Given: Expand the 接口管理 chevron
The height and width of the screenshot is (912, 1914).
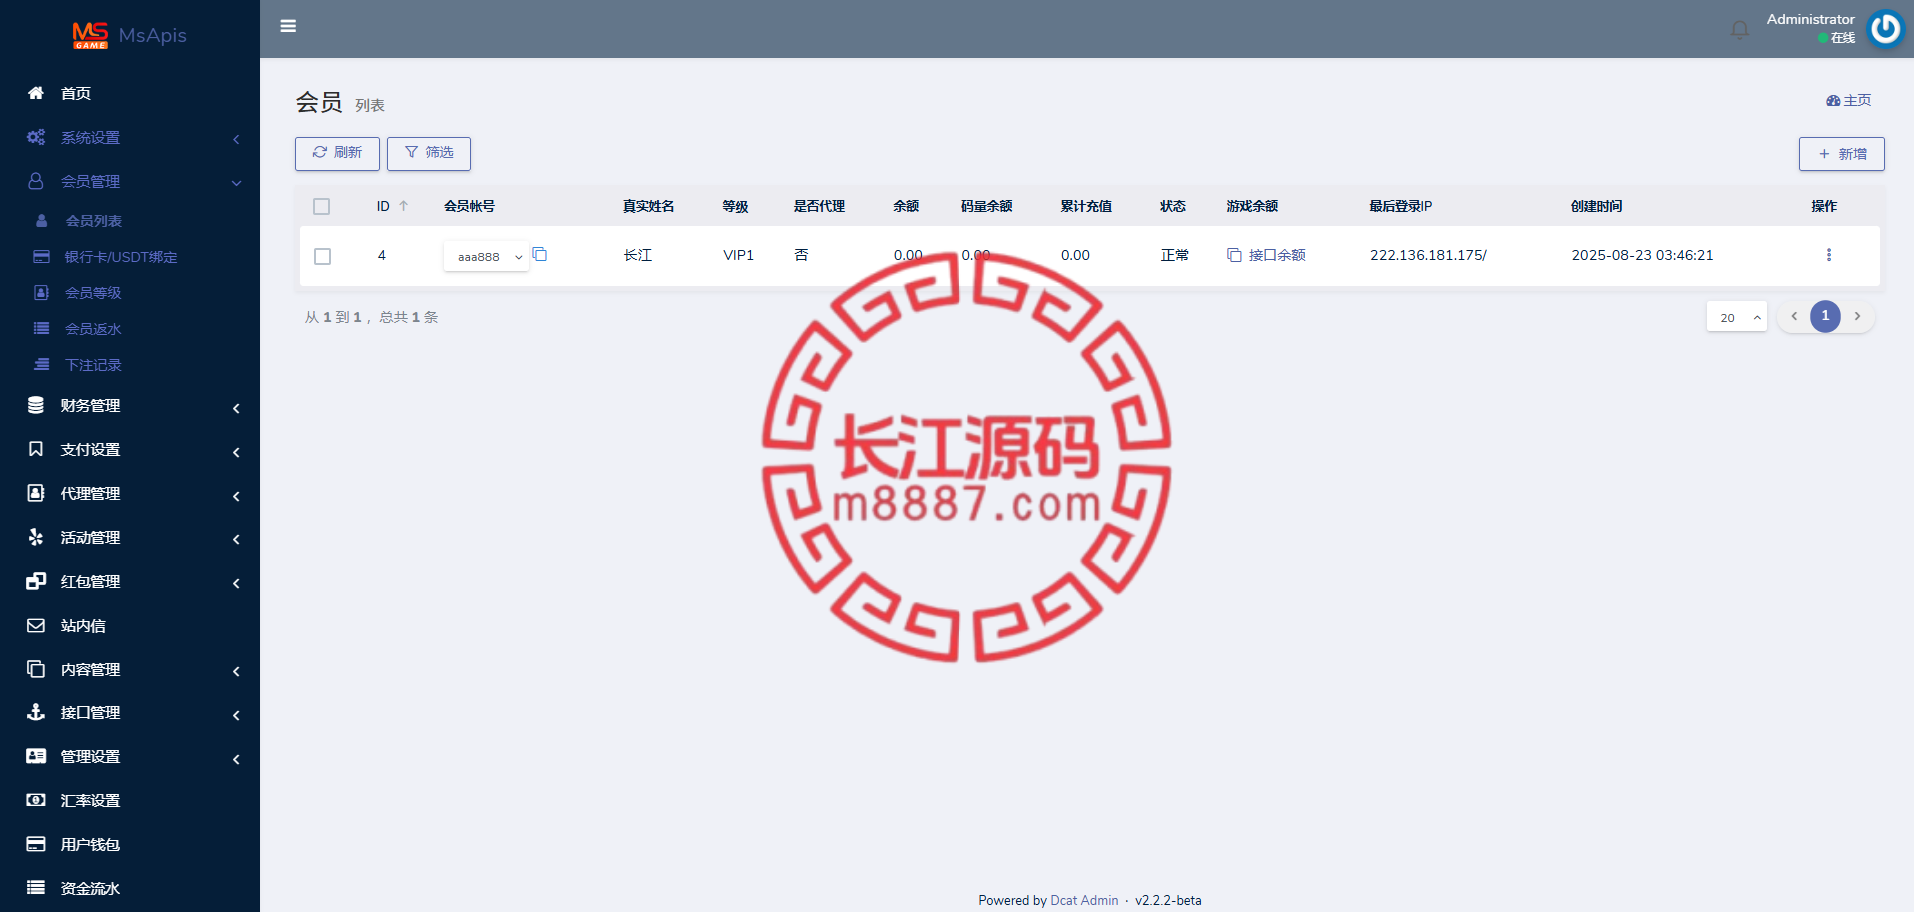Looking at the screenshot, I should 236,715.
